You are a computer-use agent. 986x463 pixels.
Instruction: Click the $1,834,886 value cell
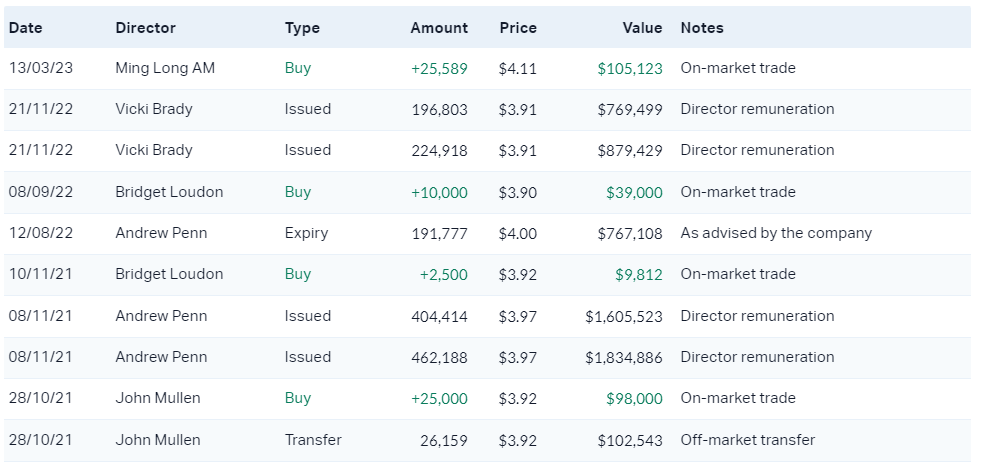(x=624, y=357)
